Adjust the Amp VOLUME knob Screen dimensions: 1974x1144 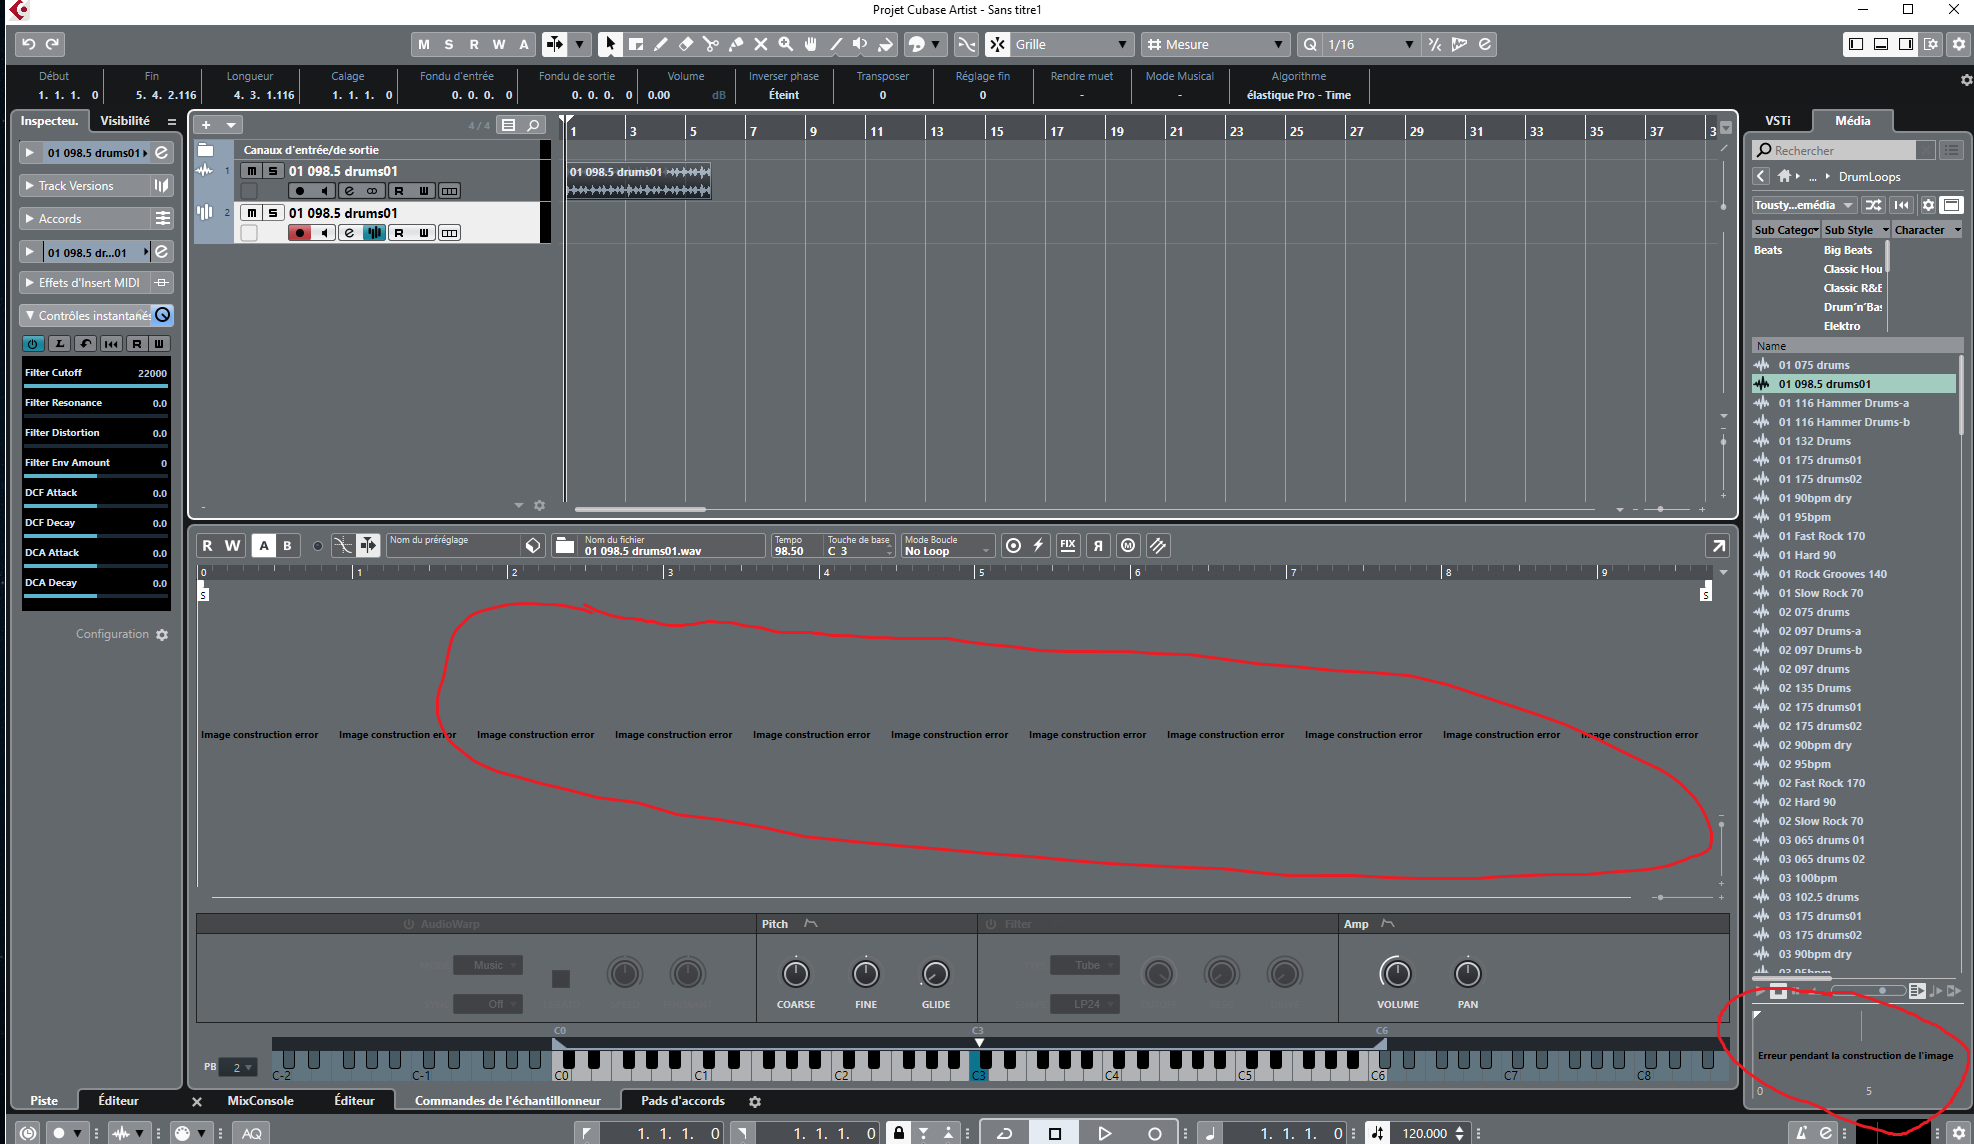(x=1397, y=973)
